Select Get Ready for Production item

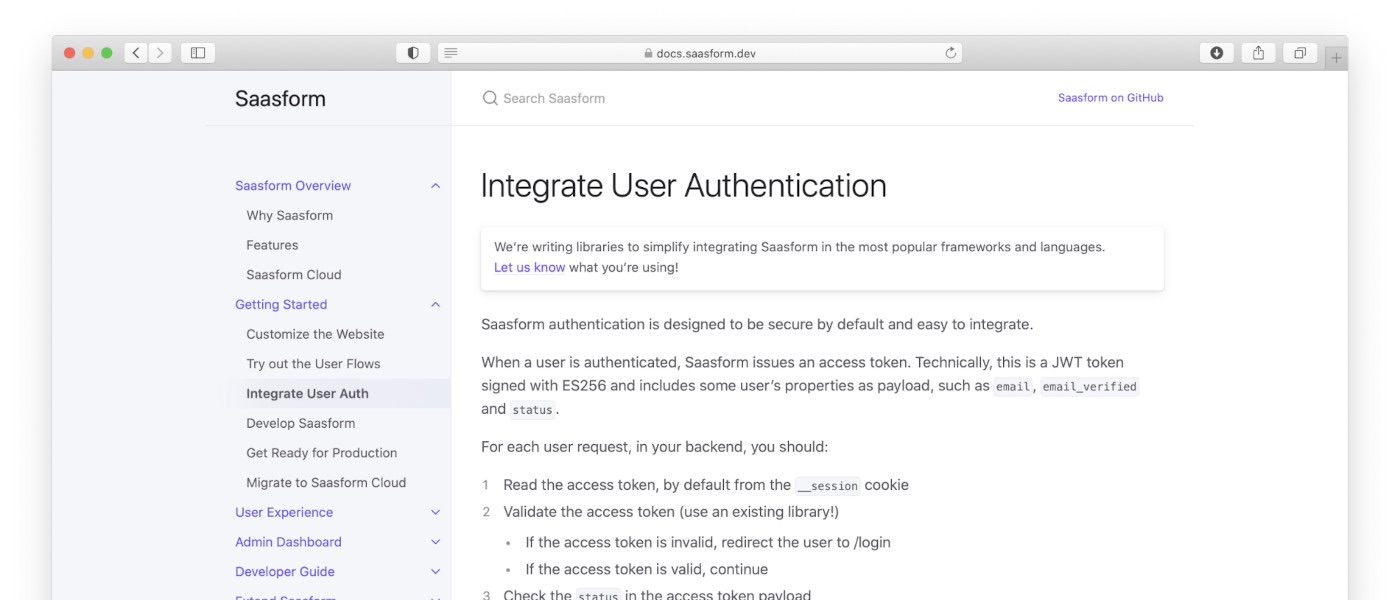click(321, 453)
